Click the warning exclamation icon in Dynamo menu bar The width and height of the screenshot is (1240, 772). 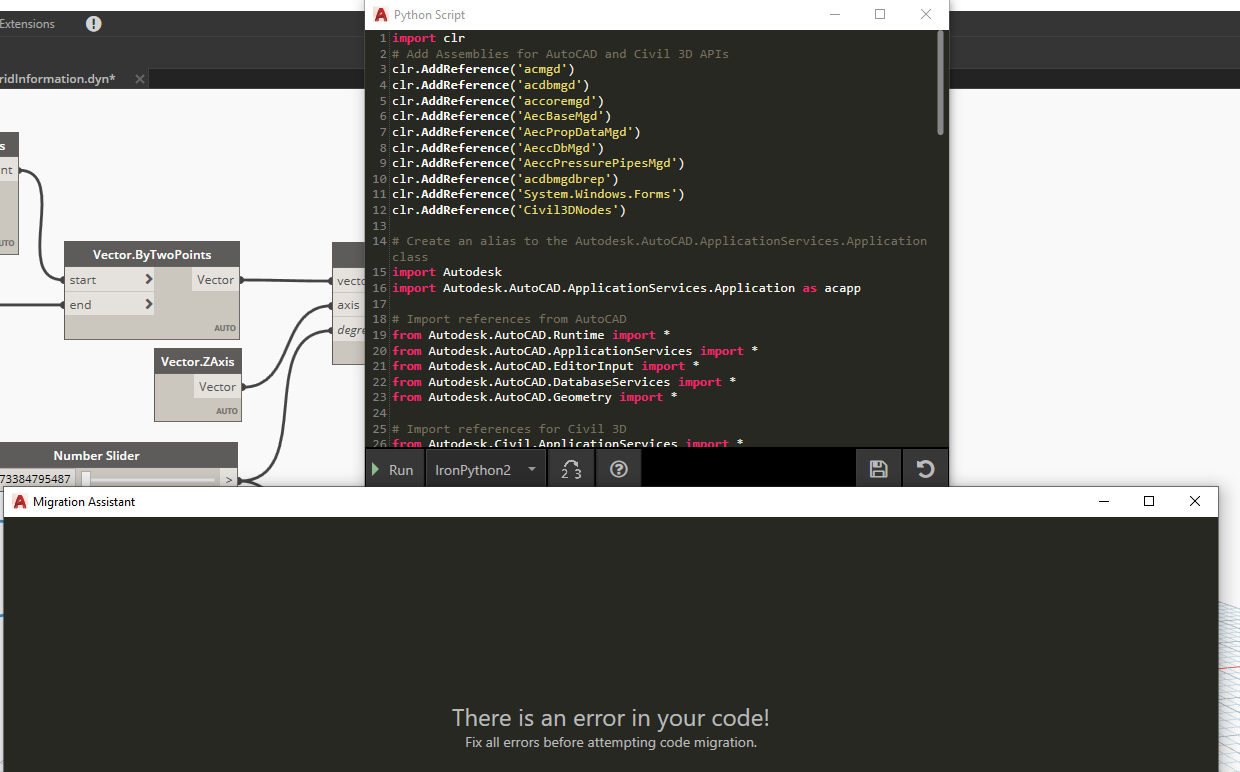click(x=94, y=24)
